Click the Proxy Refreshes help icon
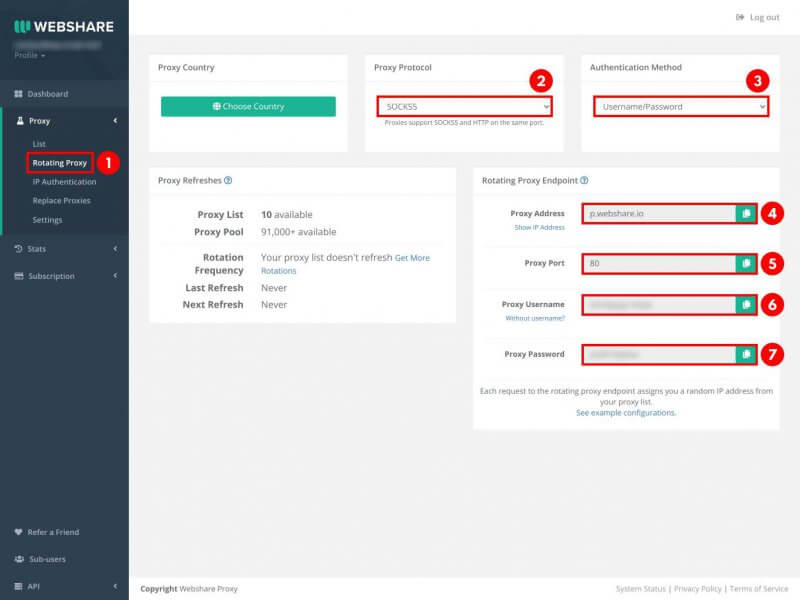 [228, 180]
